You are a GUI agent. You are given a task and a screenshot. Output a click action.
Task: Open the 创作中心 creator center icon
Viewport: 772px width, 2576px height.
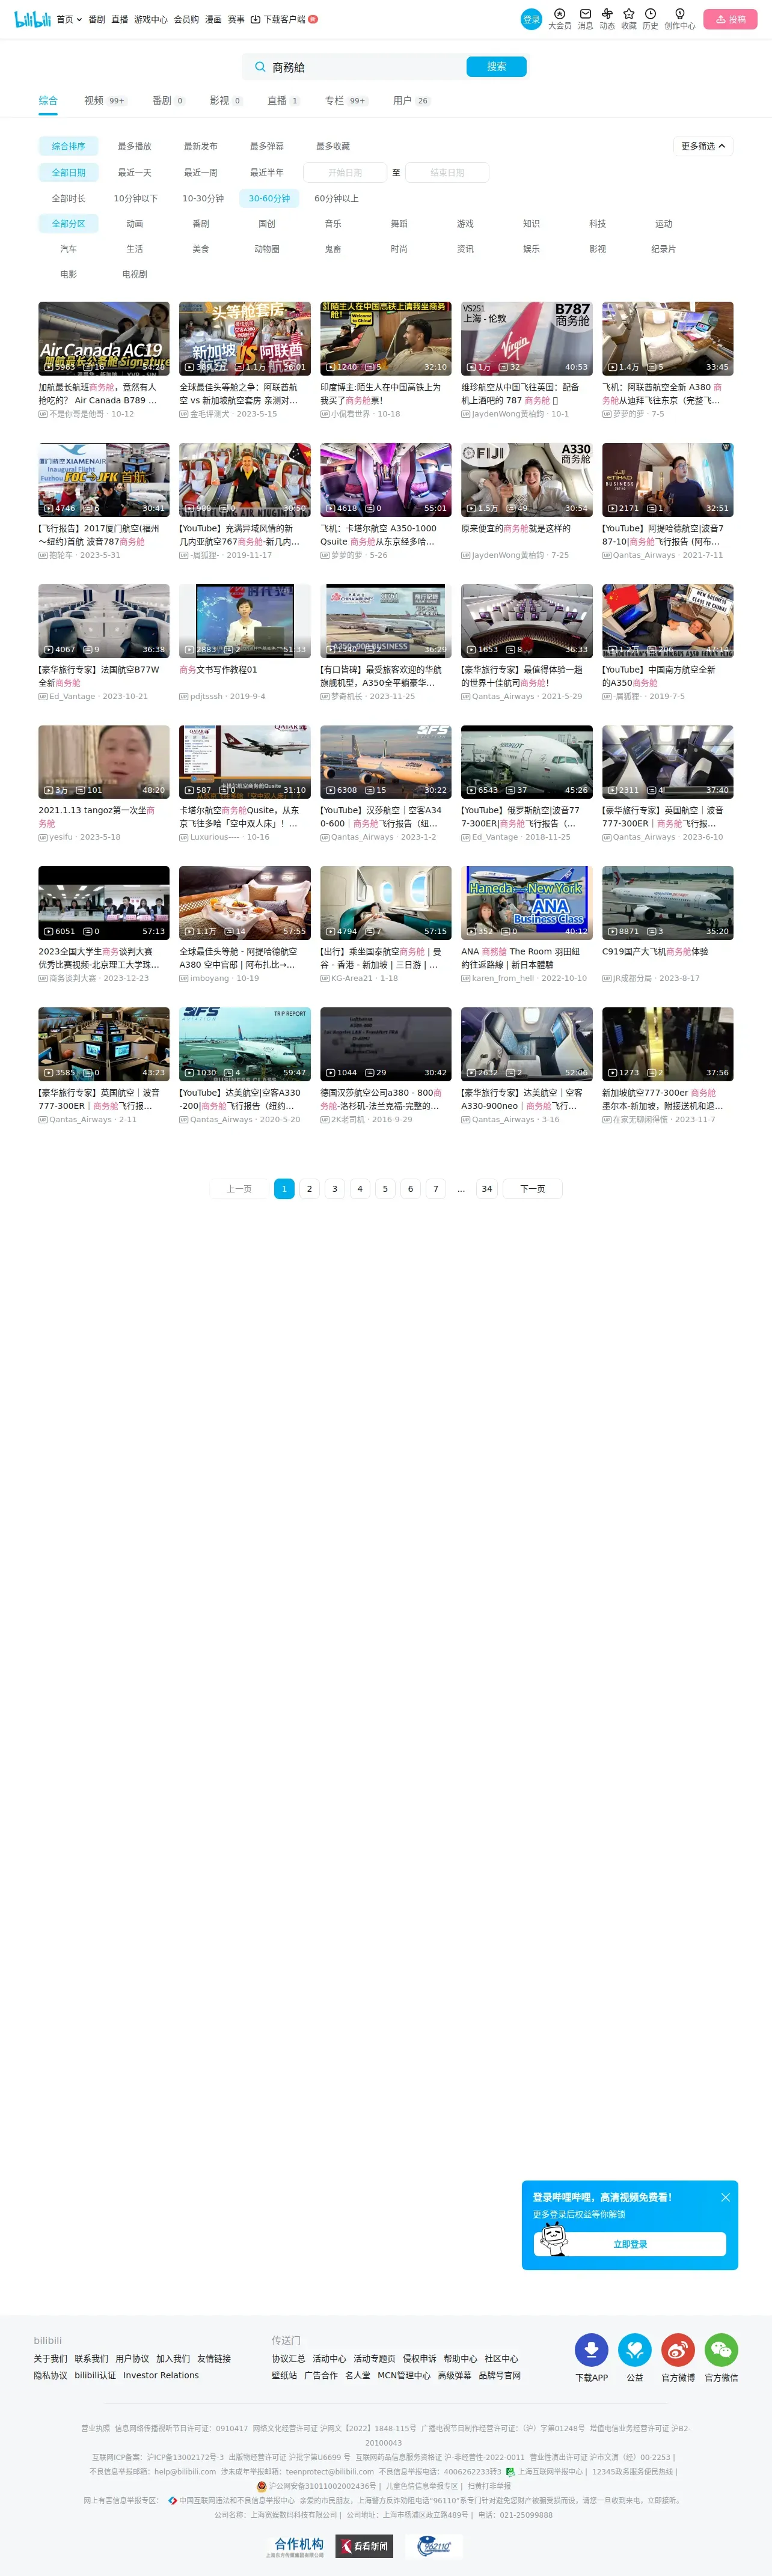680,14
